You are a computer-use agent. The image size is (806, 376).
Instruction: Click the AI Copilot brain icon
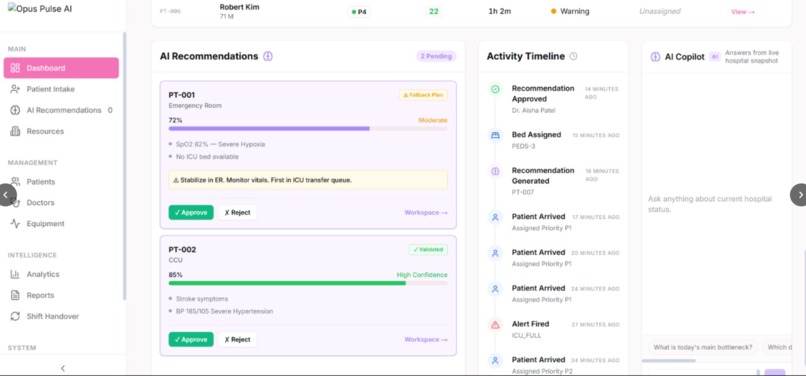(655, 57)
